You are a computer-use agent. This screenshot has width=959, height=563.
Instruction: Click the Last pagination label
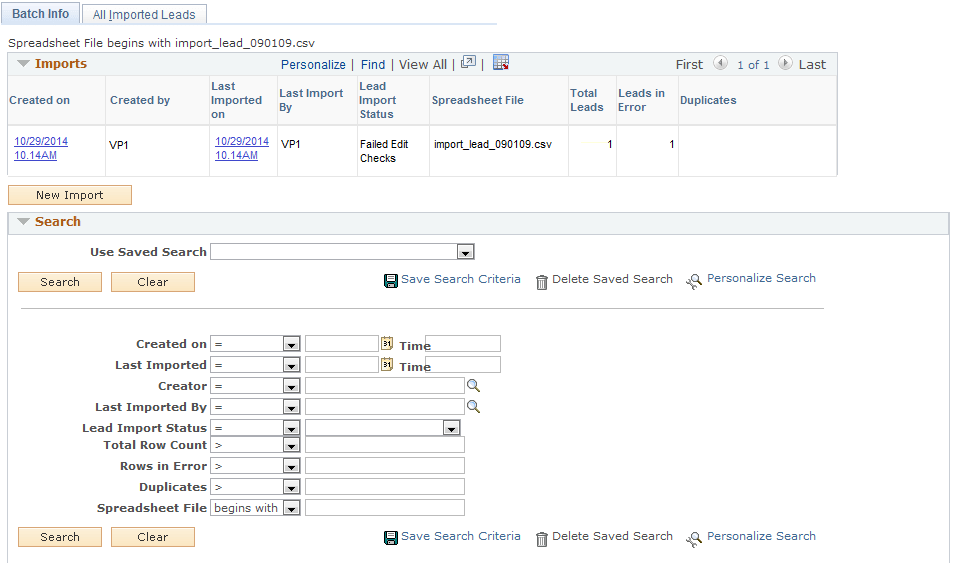(812, 64)
